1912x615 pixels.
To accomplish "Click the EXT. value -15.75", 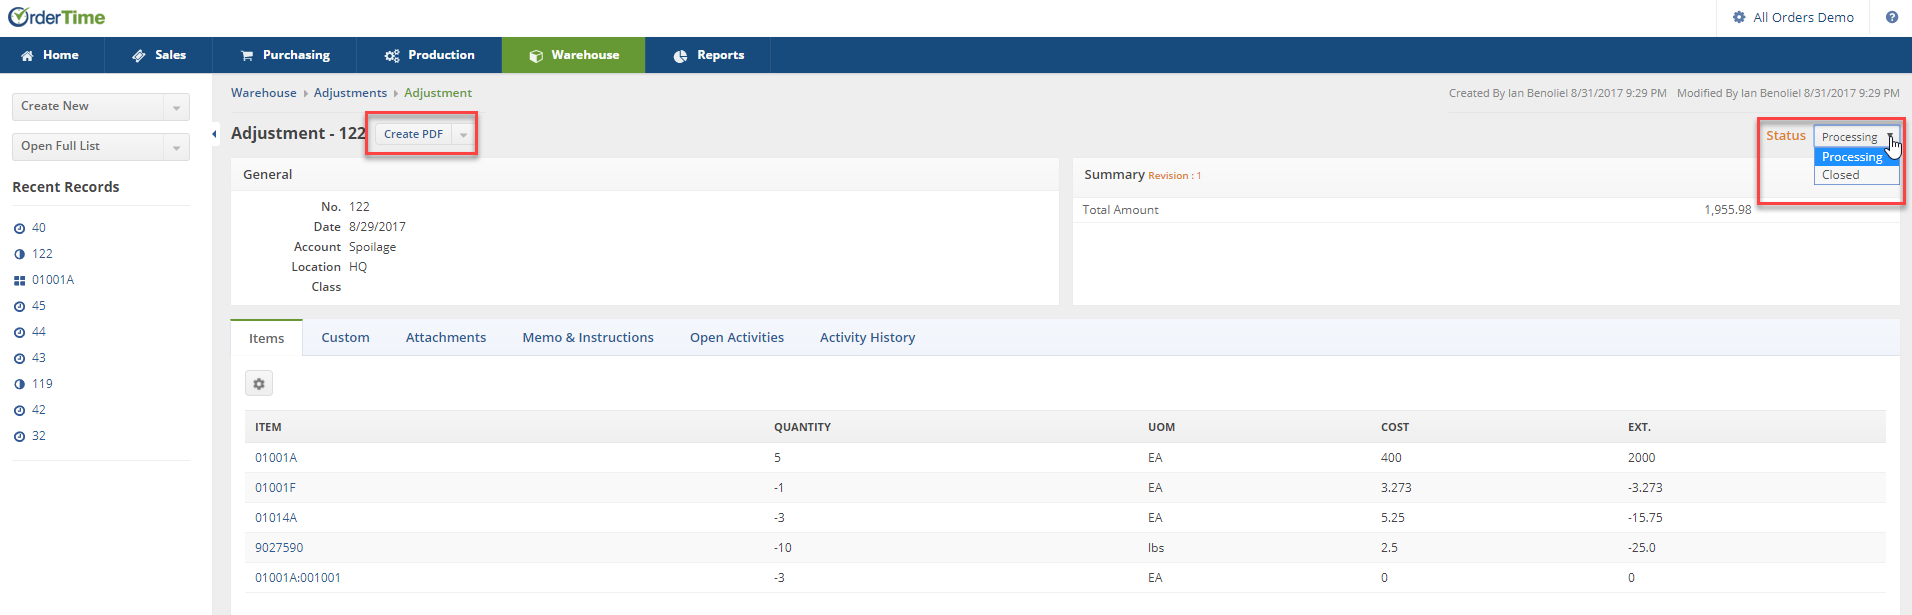I will pos(1645,518).
